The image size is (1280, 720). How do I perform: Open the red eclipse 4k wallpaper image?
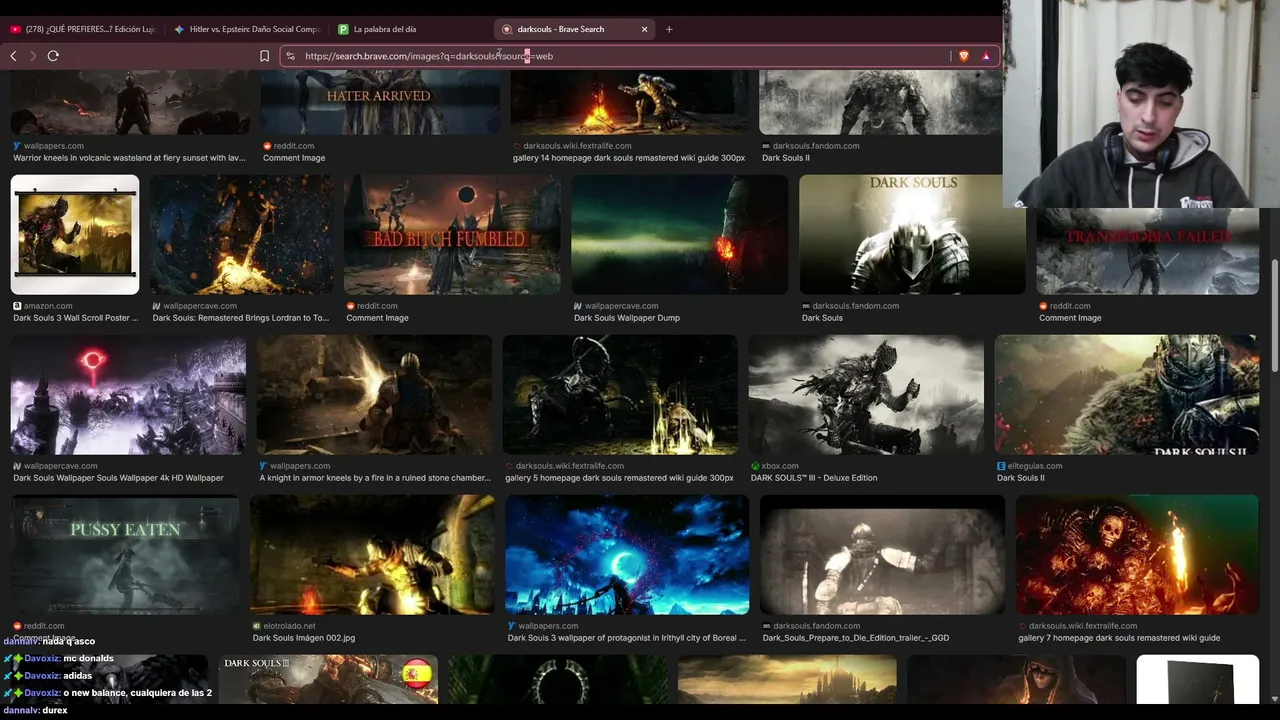[x=128, y=395]
